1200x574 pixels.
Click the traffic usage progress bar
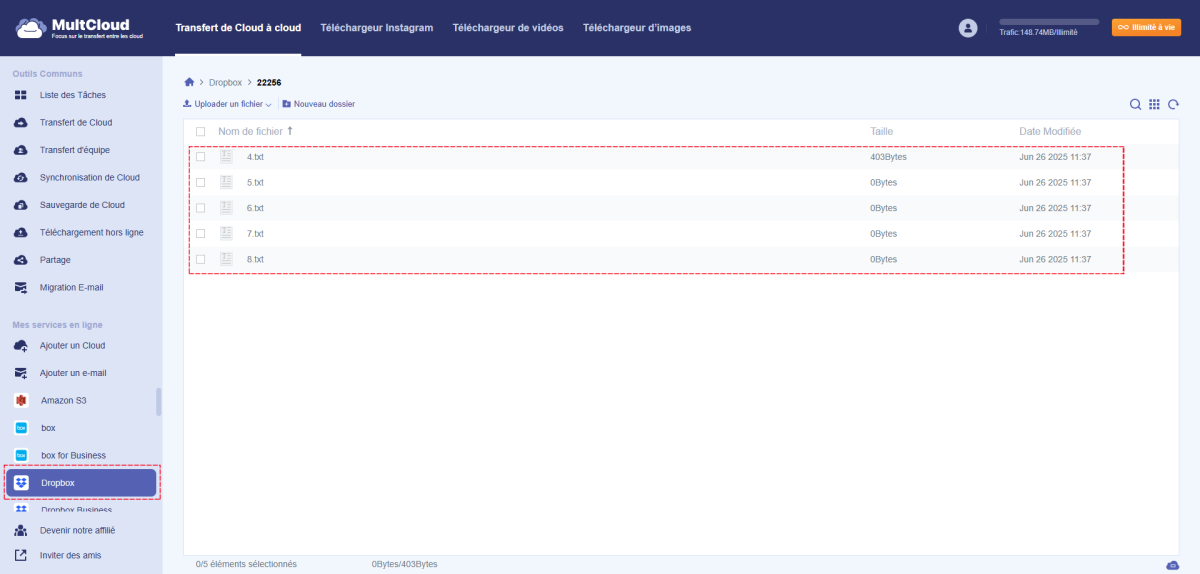[x=1049, y=21]
